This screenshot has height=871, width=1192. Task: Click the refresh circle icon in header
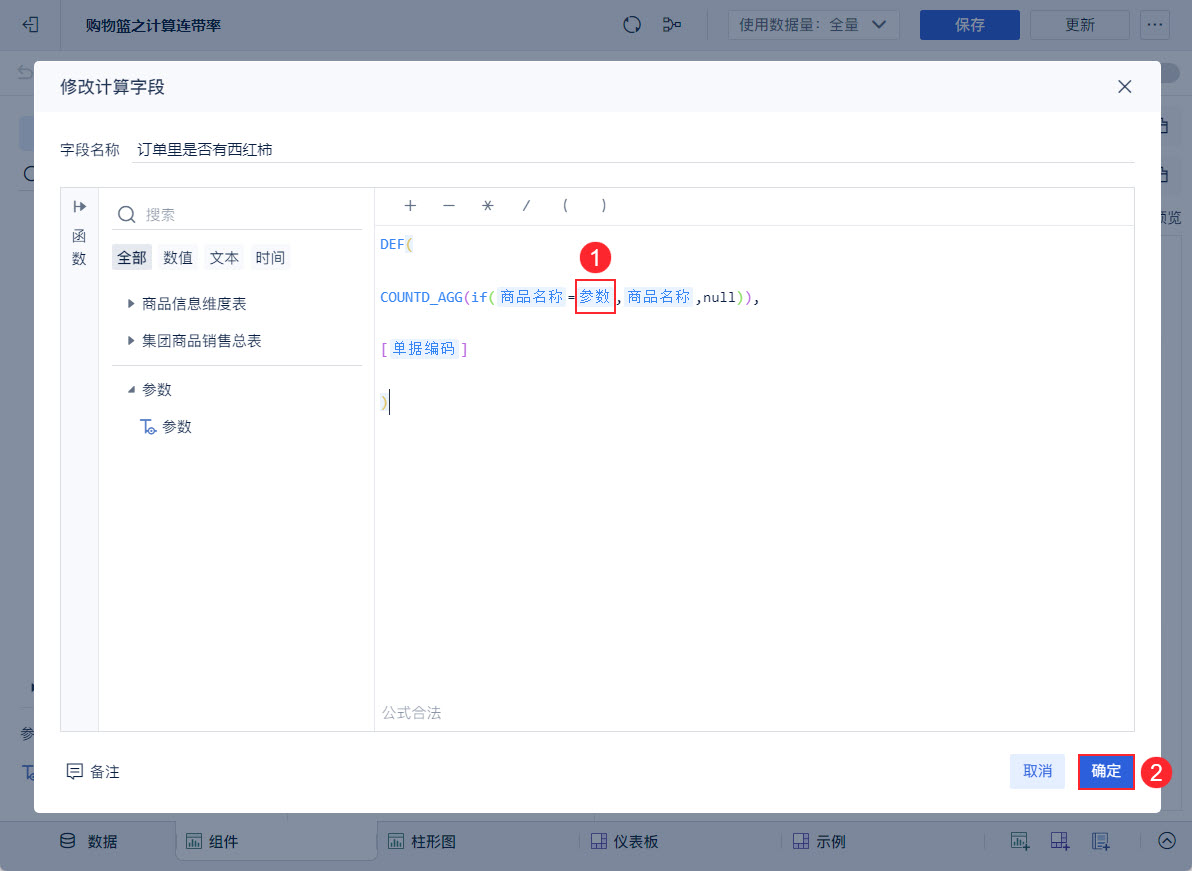point(632,25)
